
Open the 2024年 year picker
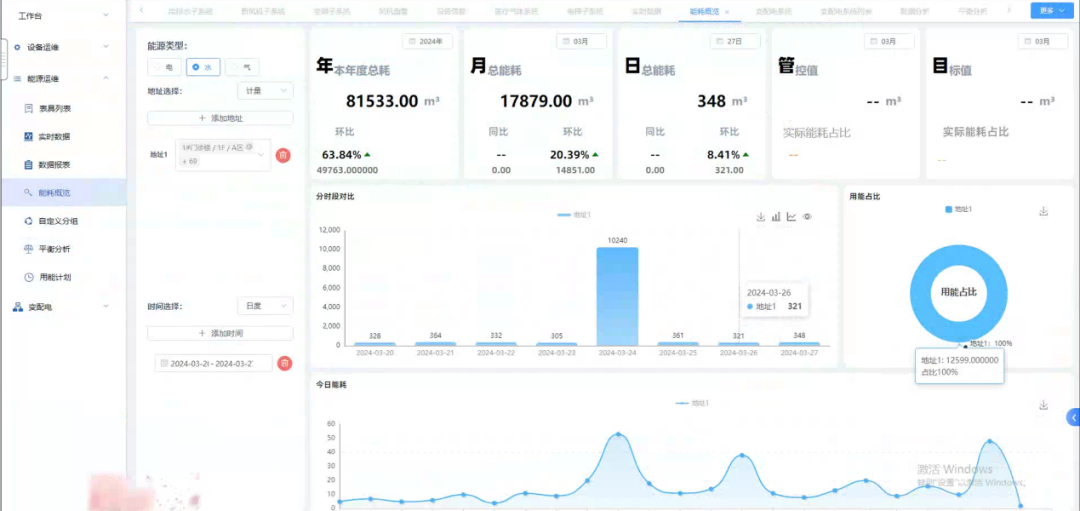pos(427,41)
